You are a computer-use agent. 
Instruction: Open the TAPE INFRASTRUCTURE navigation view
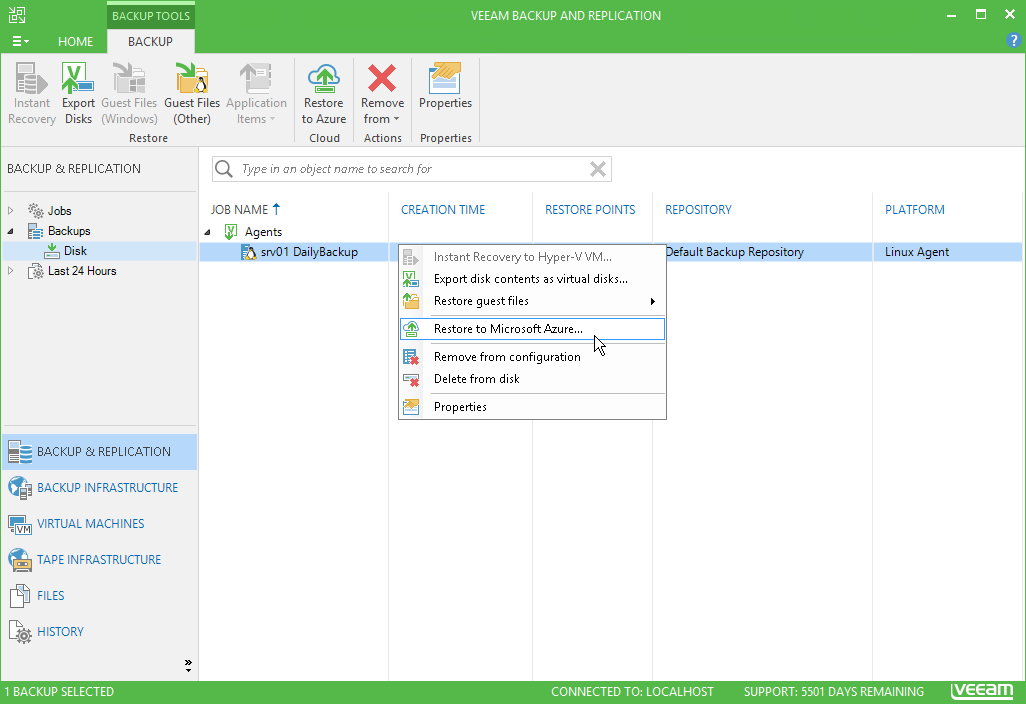[99, 559]
